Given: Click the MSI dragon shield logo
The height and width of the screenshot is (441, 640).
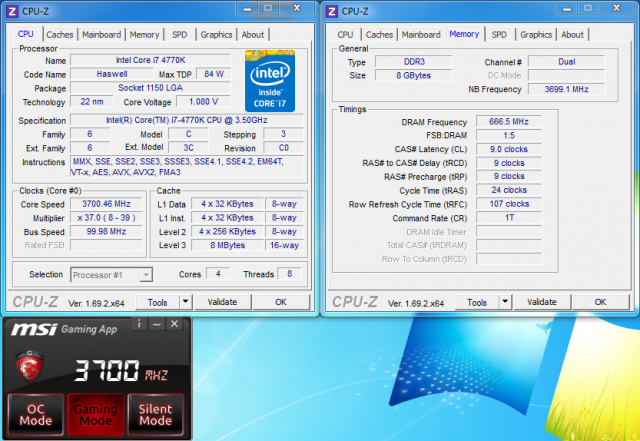Looking at the screenshot, I should [29, 365].
